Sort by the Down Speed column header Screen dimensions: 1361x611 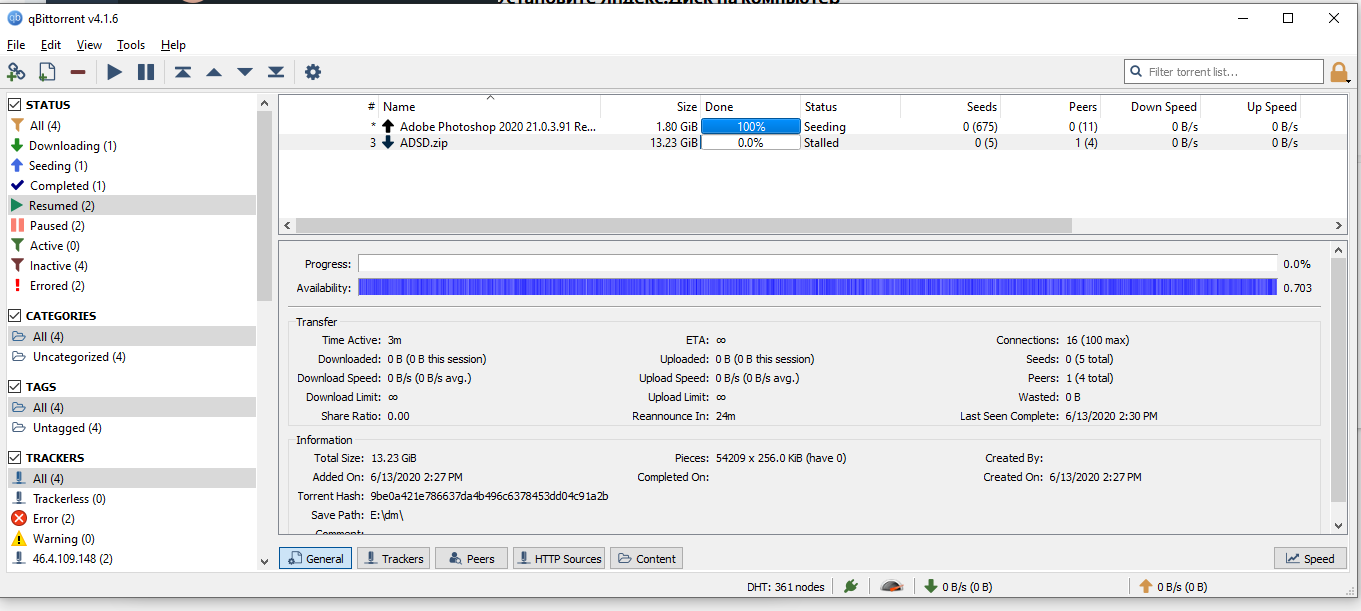1150,106
